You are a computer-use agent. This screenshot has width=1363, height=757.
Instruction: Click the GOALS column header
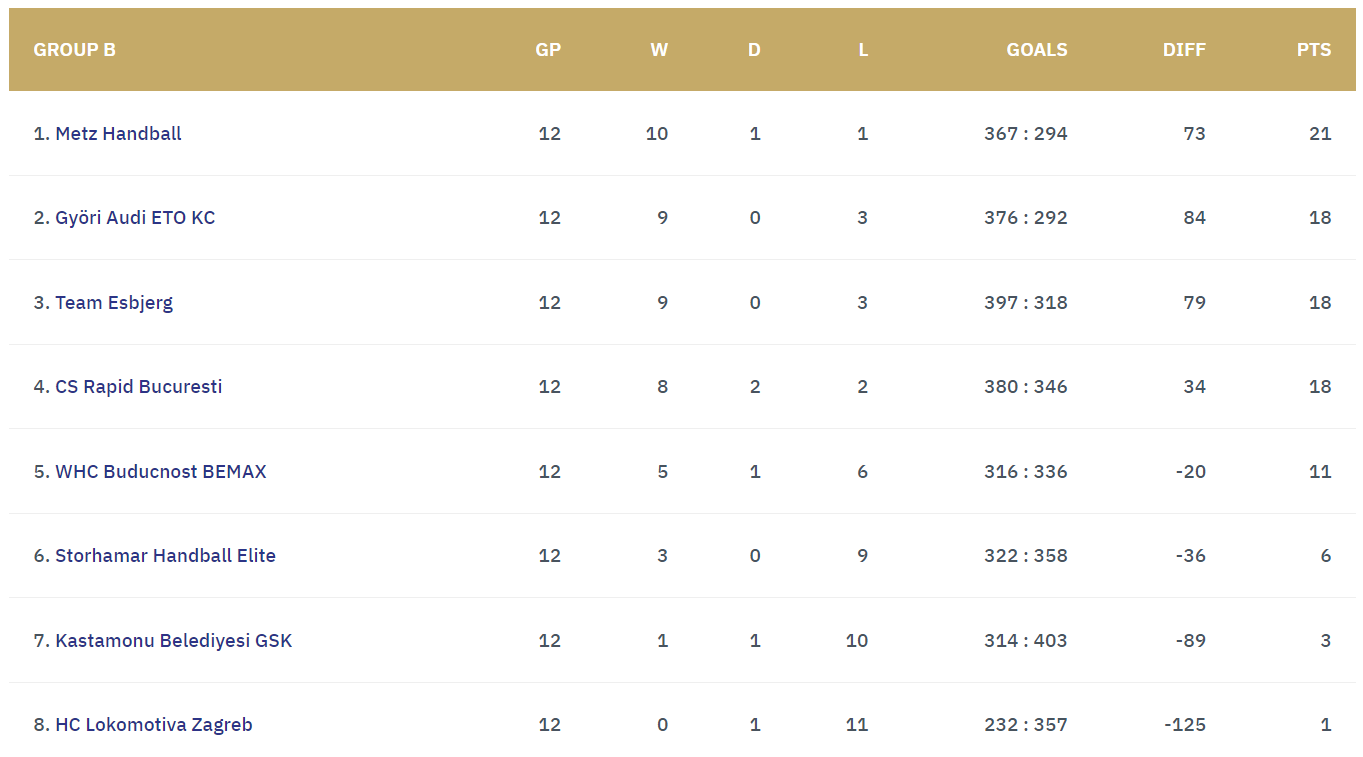(x=1037, y=50)
